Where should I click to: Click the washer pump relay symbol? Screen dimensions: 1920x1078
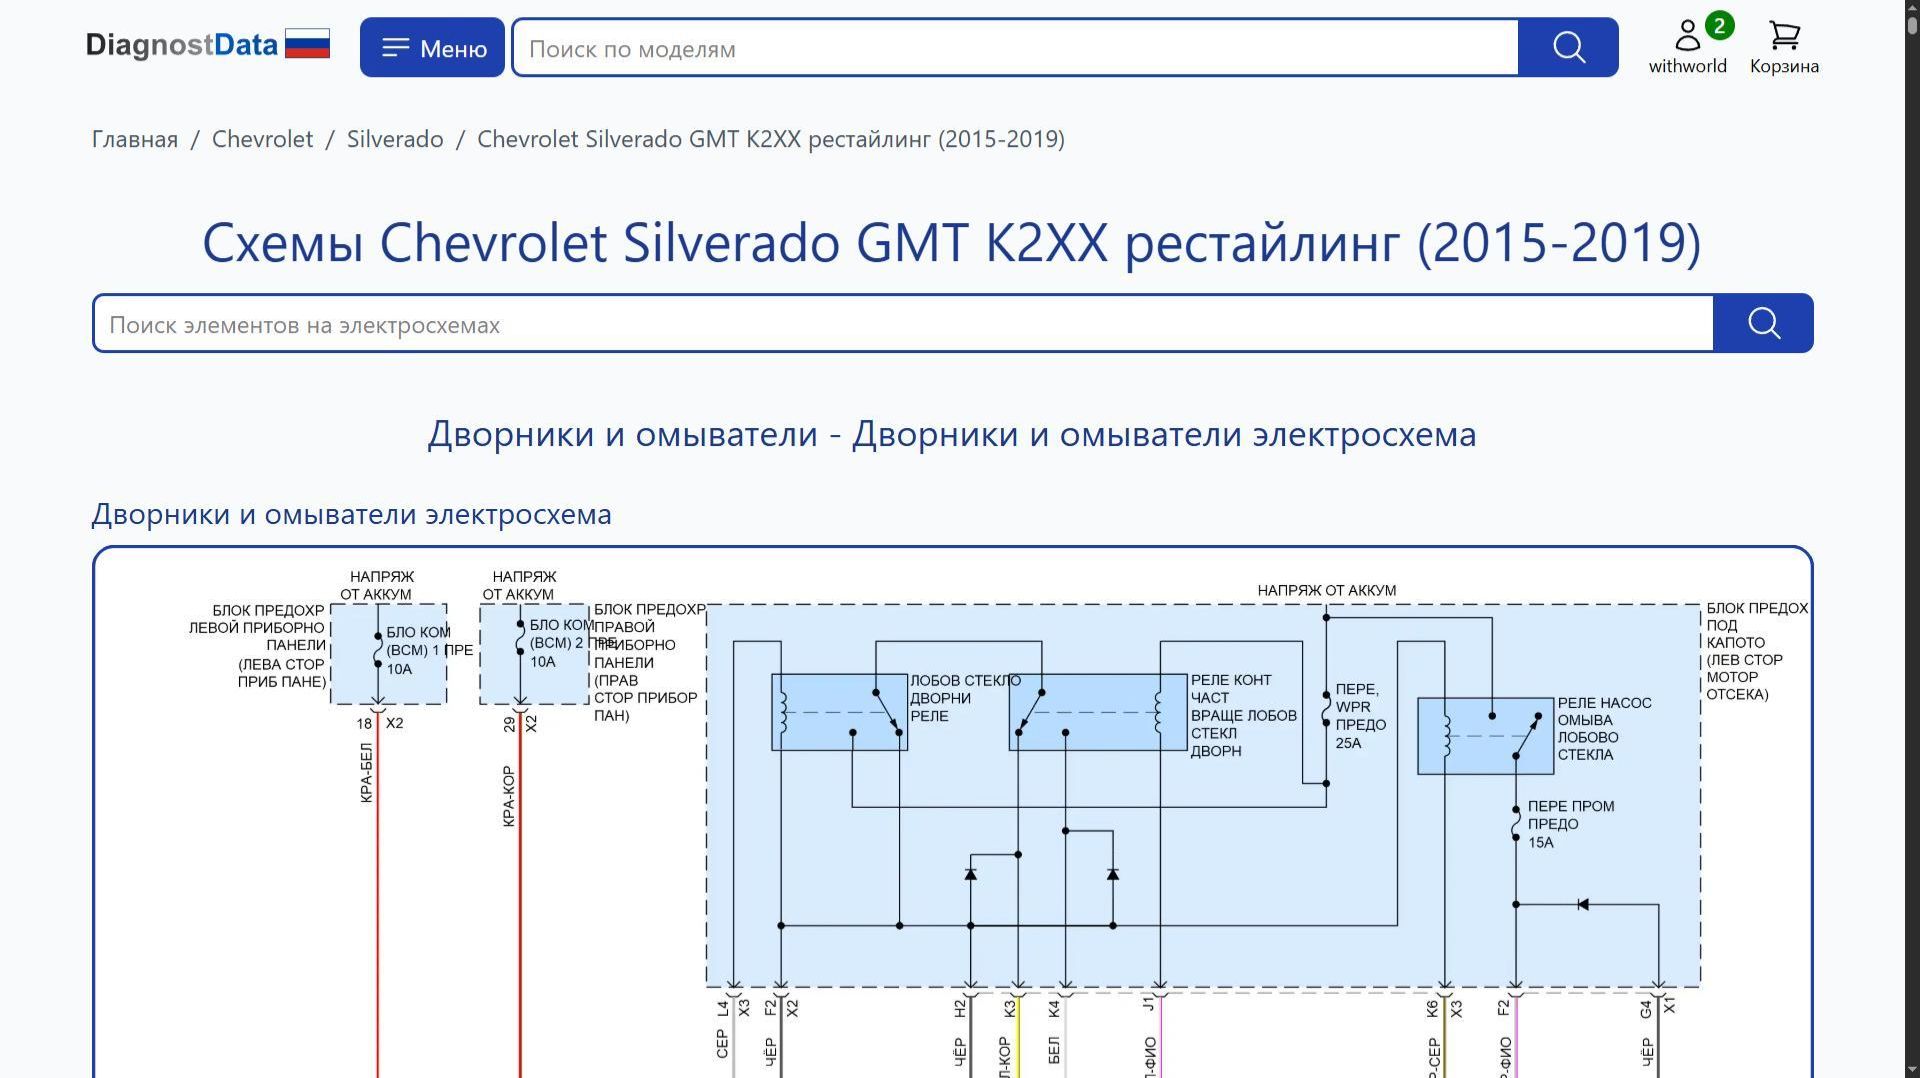pos(1485,736)
